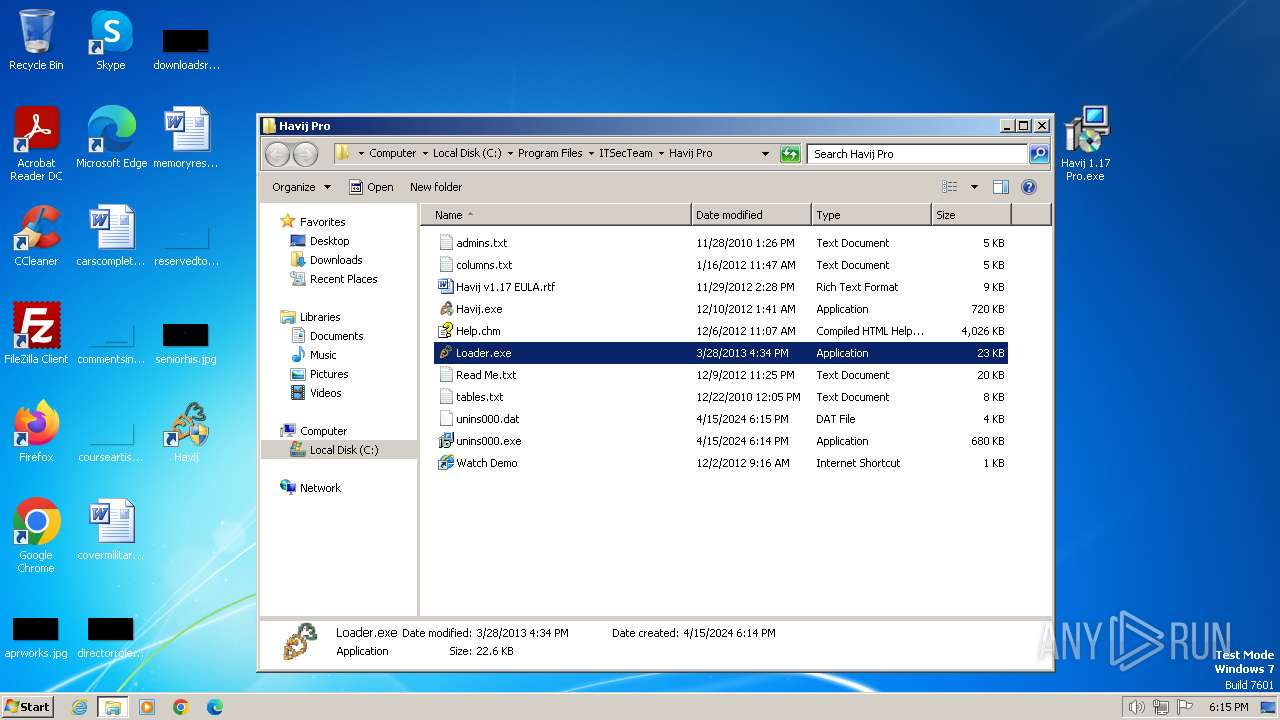
Task: Expand the ITSecTeam breadcrumb arrow
Action: tap(660, 154)
